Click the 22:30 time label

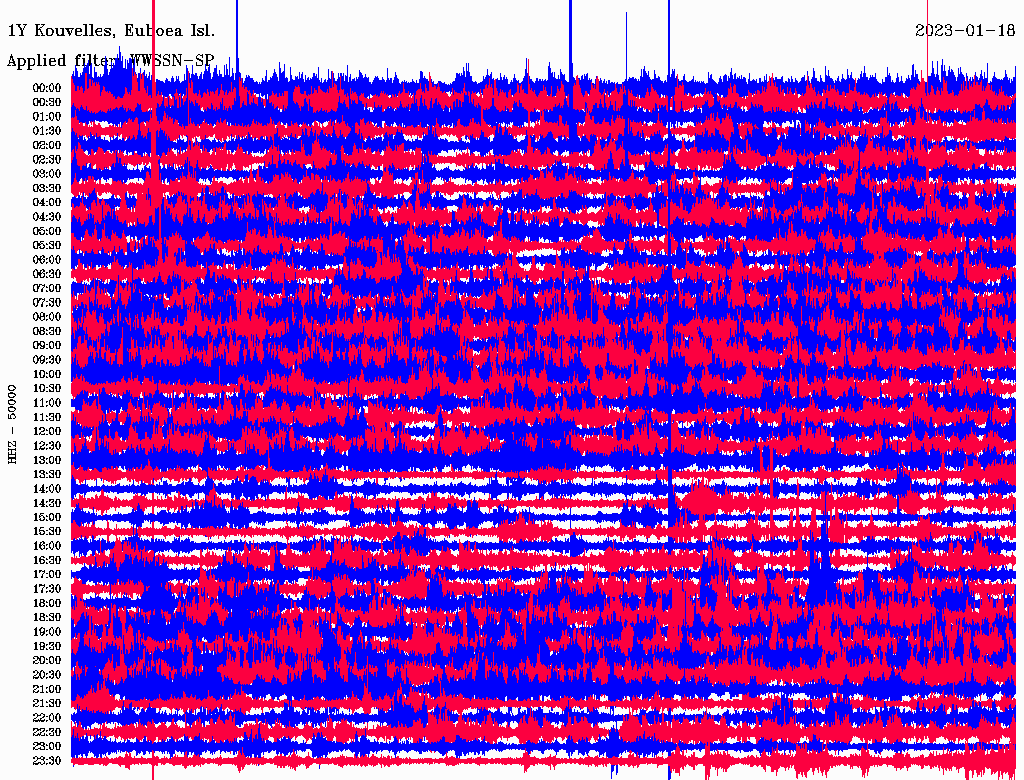[x=47, y=732]
